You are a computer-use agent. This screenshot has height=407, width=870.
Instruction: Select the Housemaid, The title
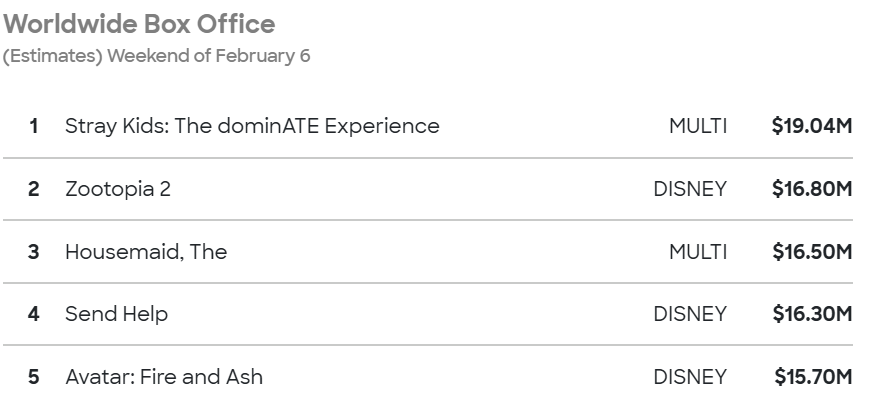point(146,251)
